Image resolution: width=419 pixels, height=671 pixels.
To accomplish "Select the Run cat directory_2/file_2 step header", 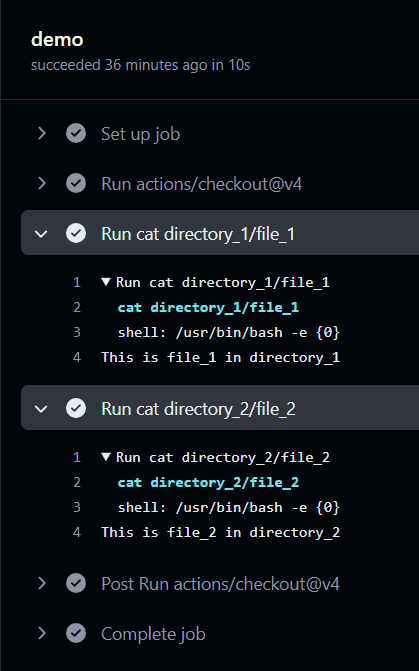I will [x=220, y=408].
